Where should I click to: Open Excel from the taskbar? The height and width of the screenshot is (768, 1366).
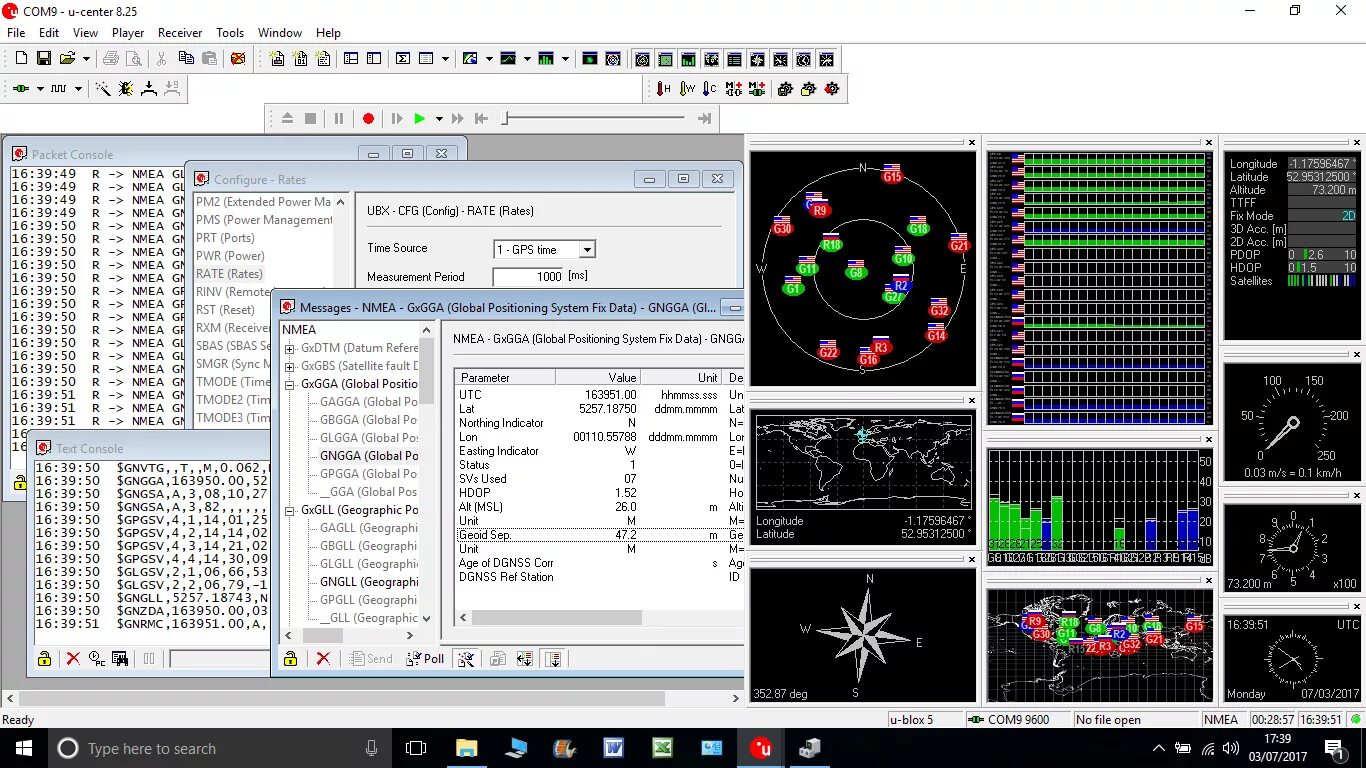point(663,748)
